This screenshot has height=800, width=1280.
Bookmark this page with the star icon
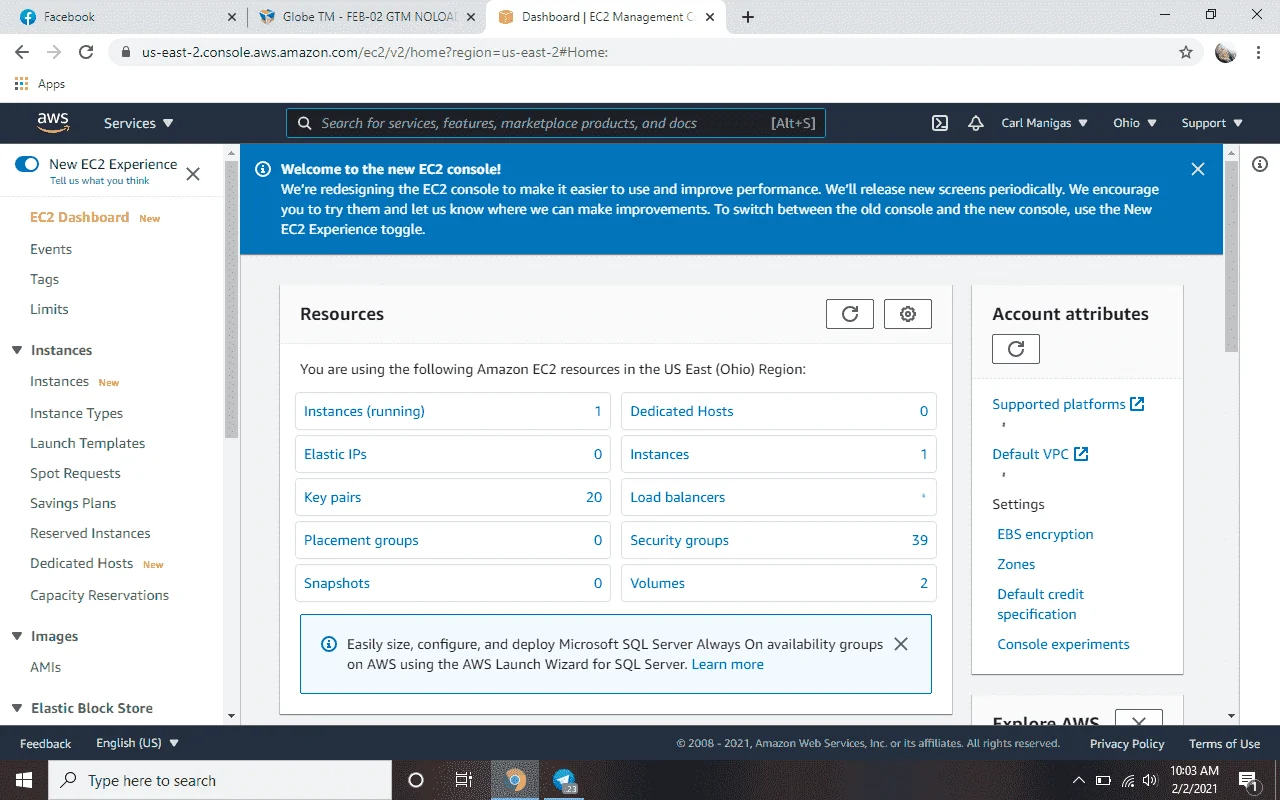(1186, 52)
